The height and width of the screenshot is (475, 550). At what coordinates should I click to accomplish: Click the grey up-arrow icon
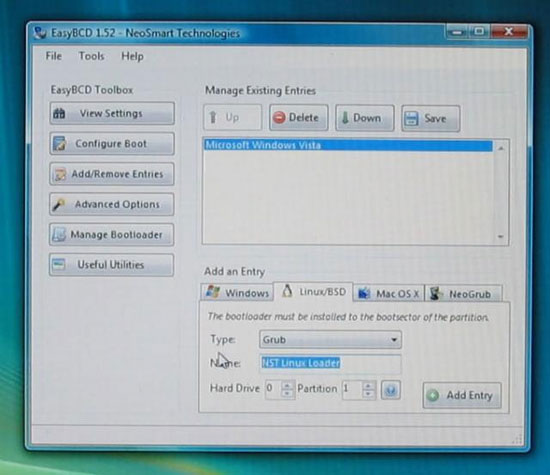(x=213, y=118)
